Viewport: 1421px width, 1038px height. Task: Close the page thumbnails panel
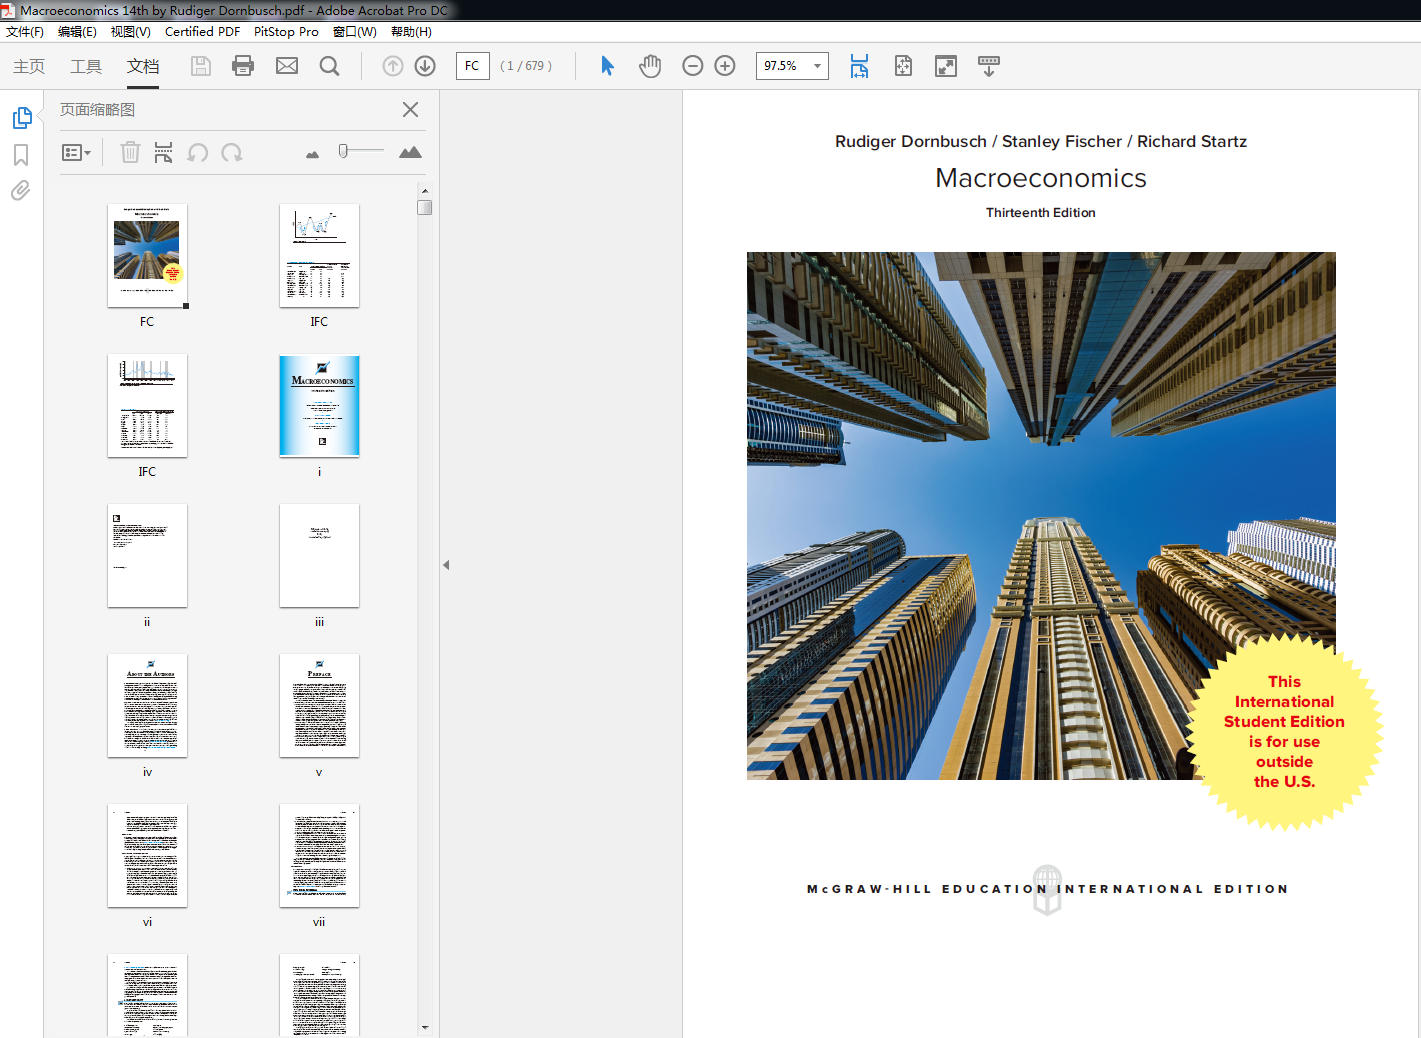[410, 110]
